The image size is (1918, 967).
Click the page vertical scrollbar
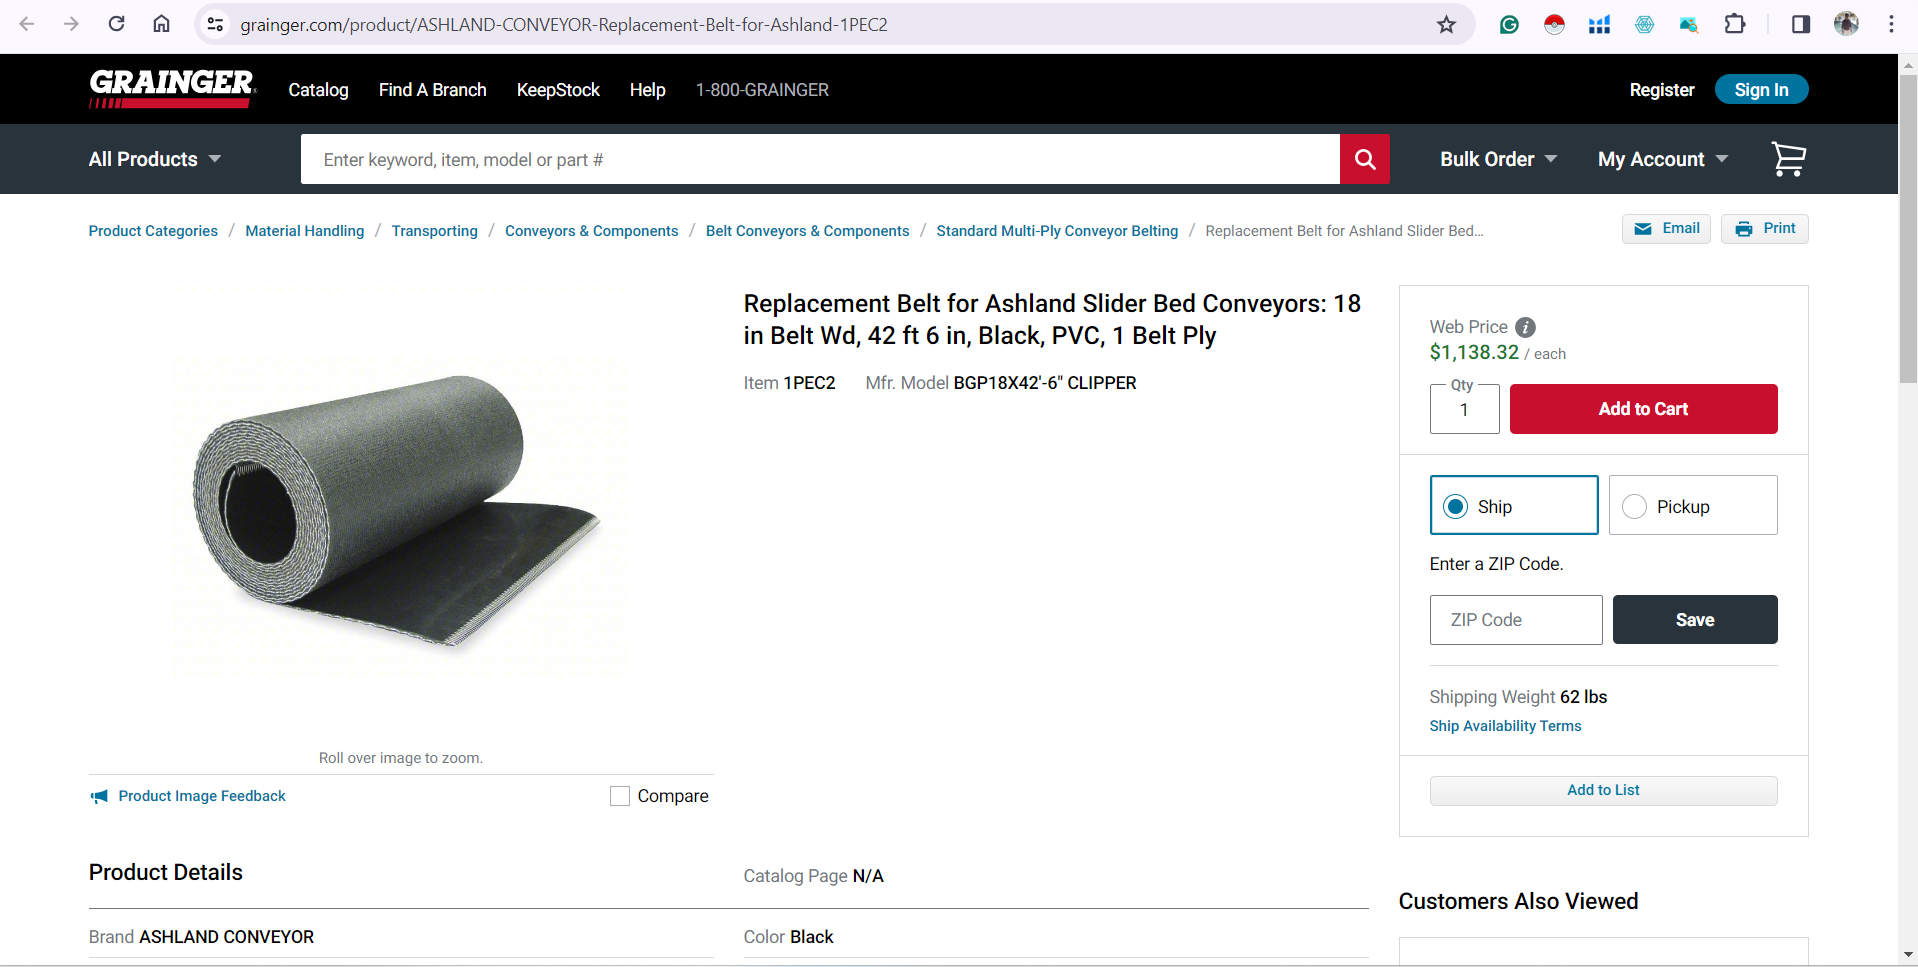pyautogui.click(x=1908, y=228)
